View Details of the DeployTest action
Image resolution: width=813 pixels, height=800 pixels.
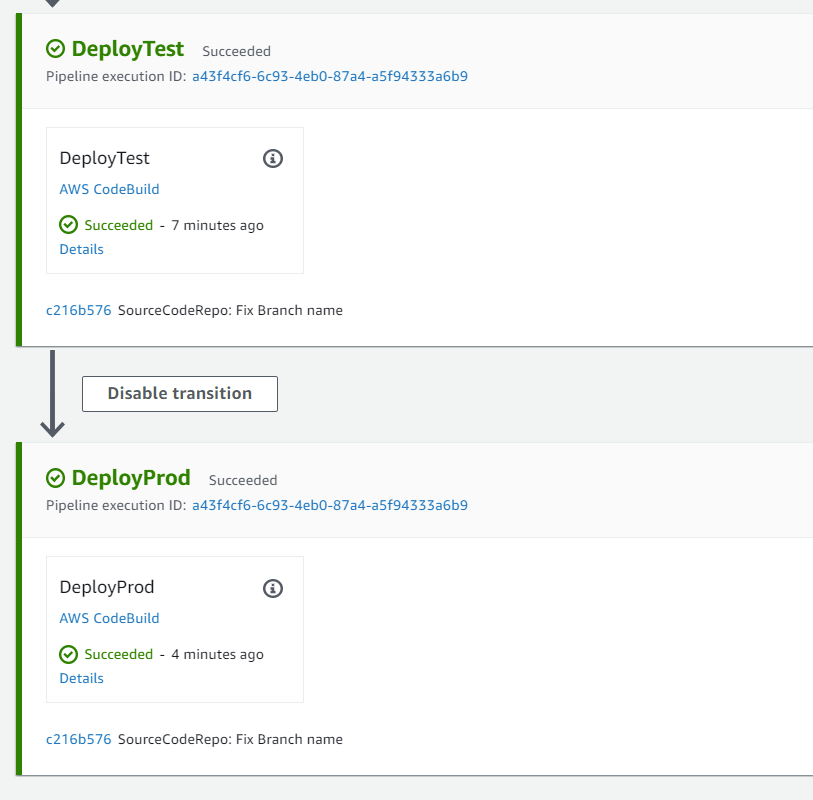(81, 249)
